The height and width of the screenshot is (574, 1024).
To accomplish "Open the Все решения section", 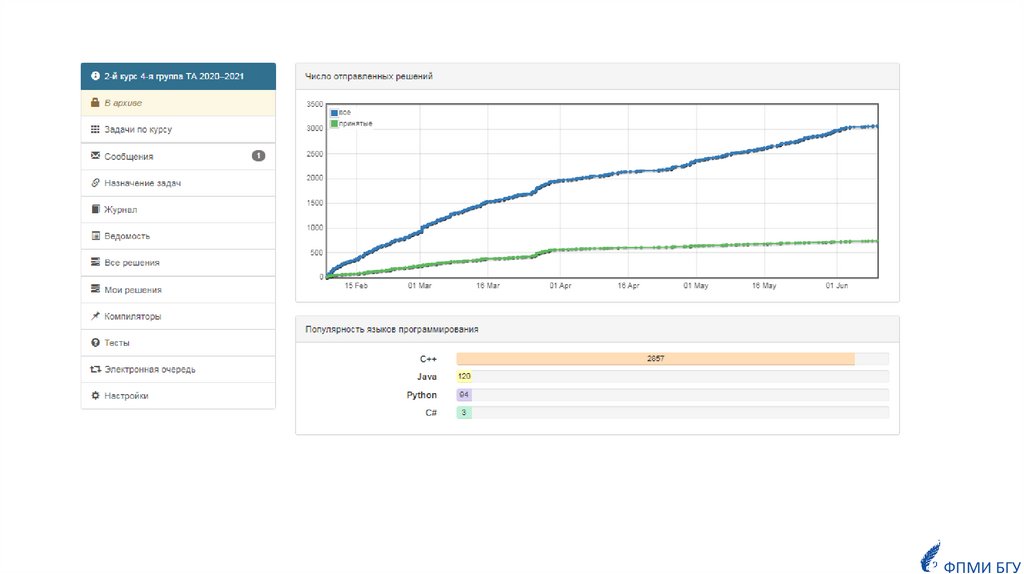I will [x=131, y=263].
